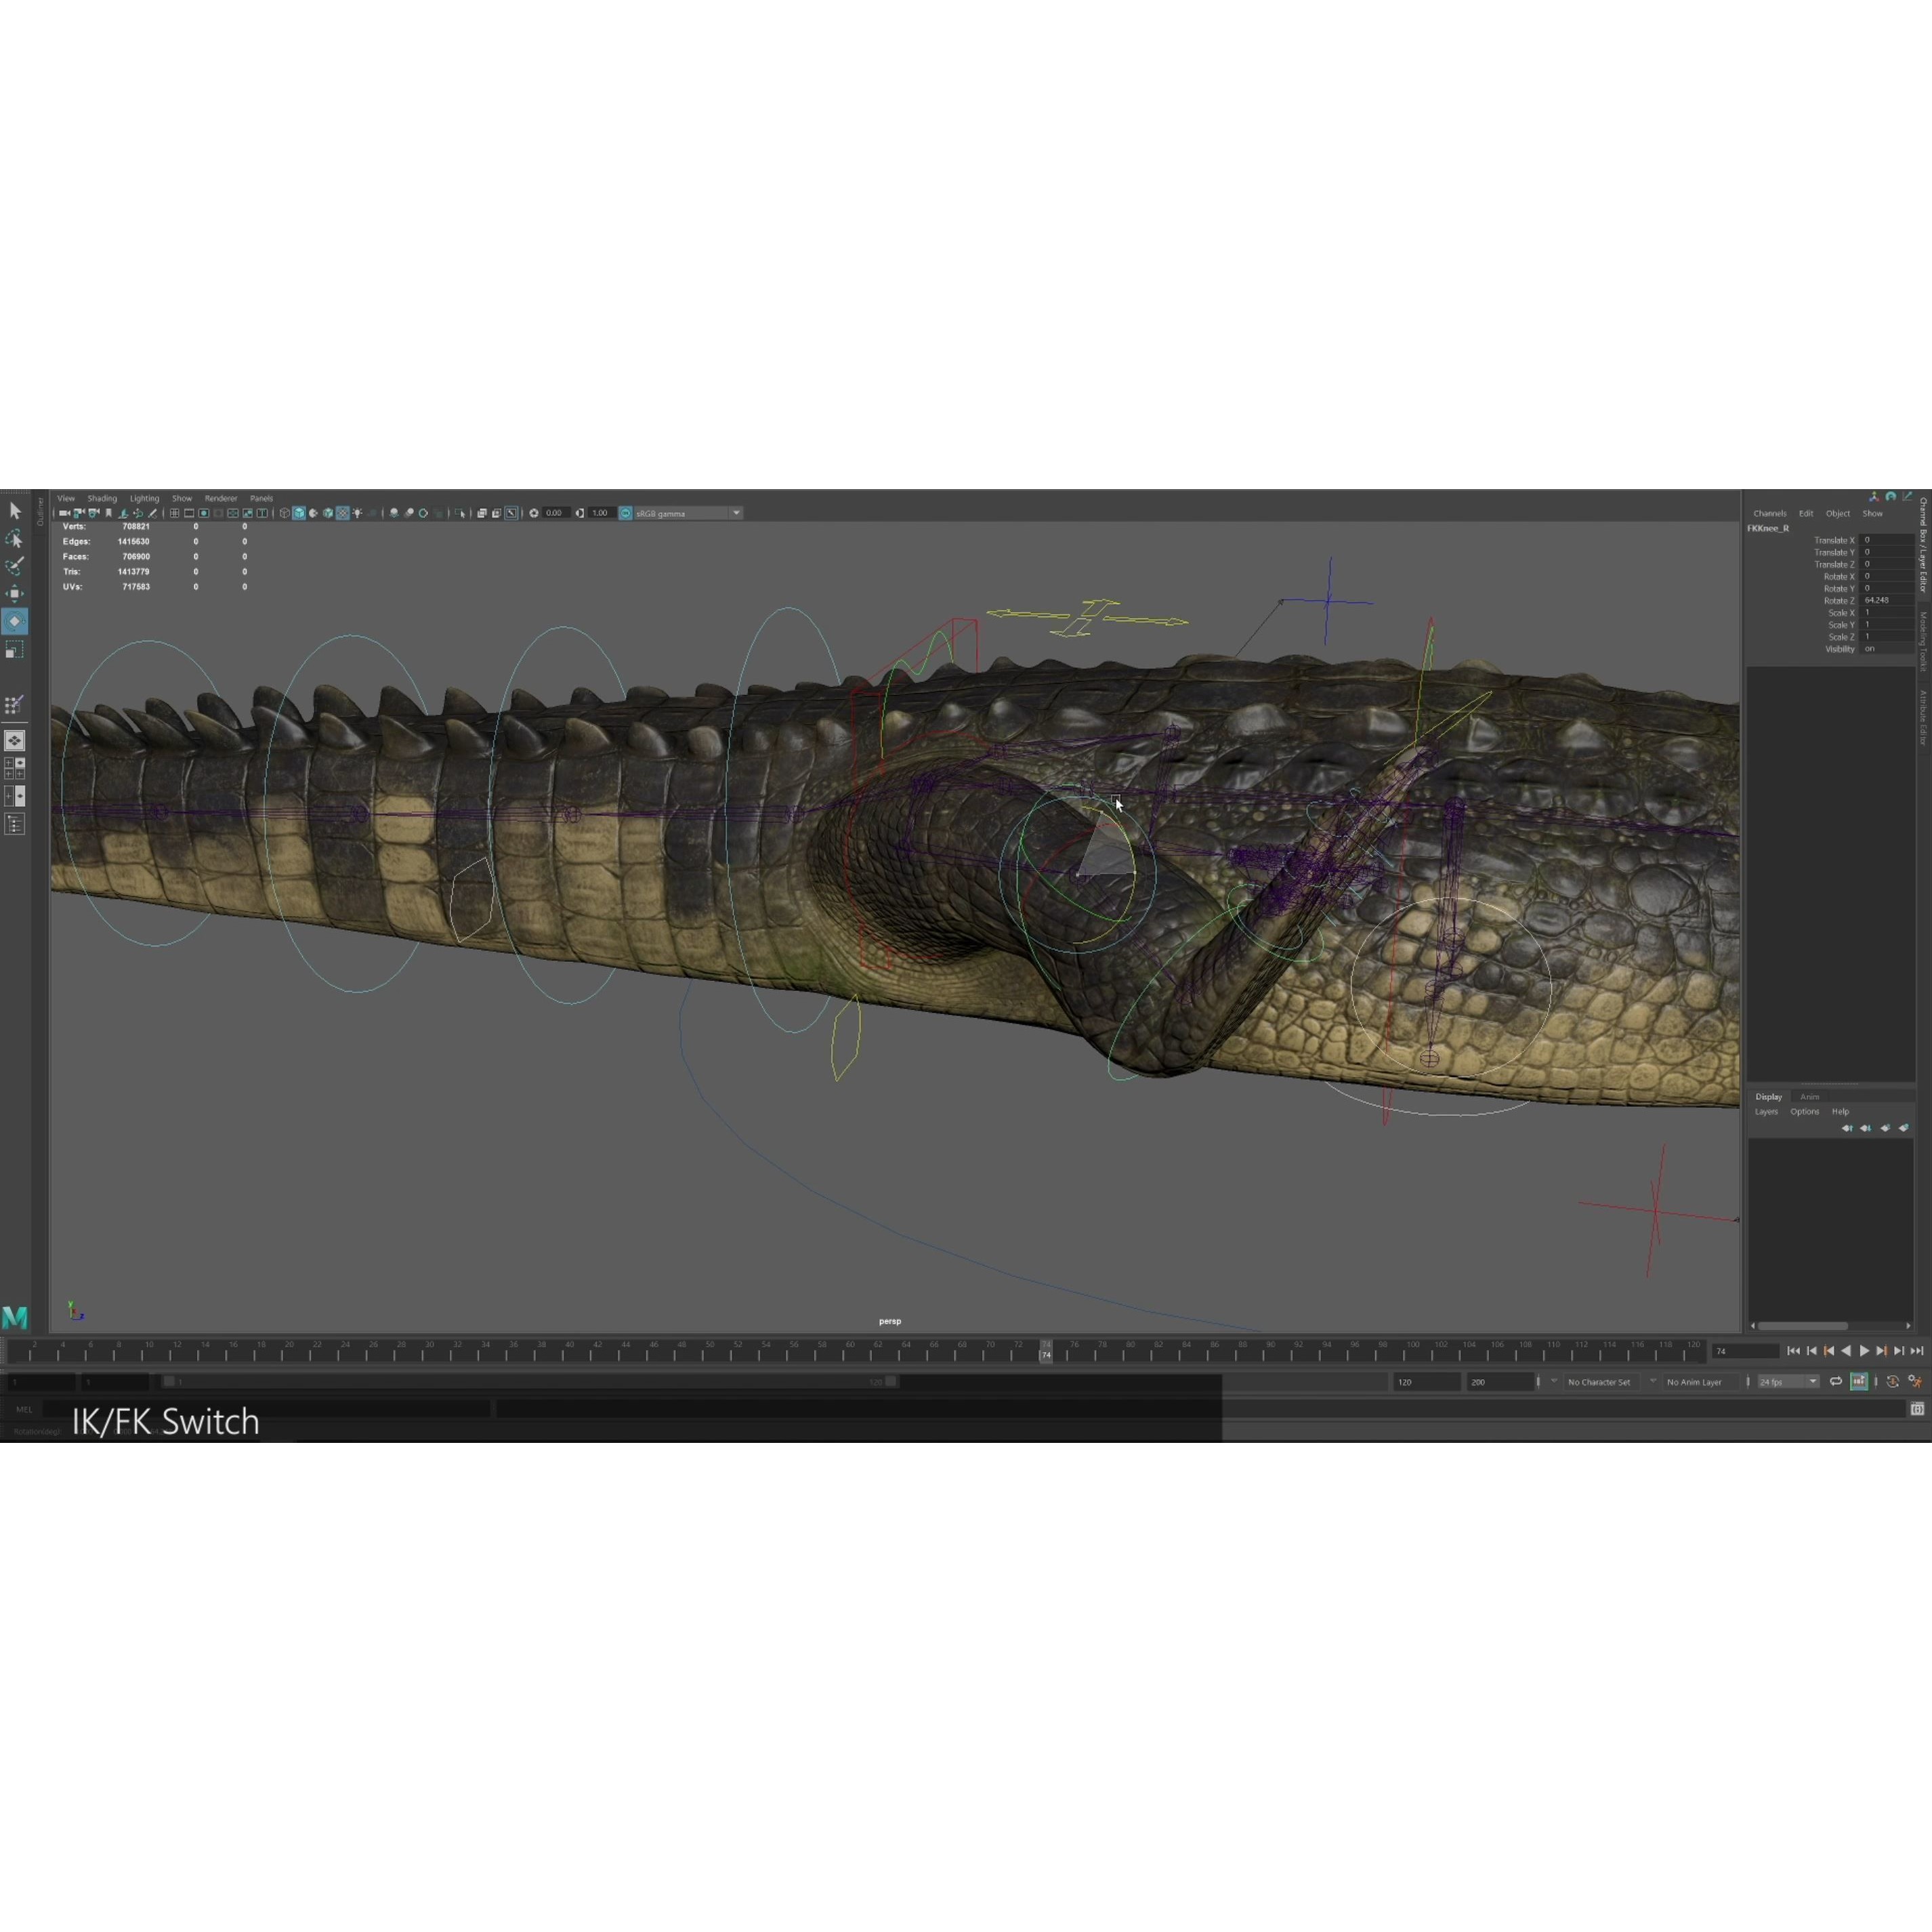Select the Translate X channel label
Viewport: 1932px width, 1932px height.
tap(1834, 540)
